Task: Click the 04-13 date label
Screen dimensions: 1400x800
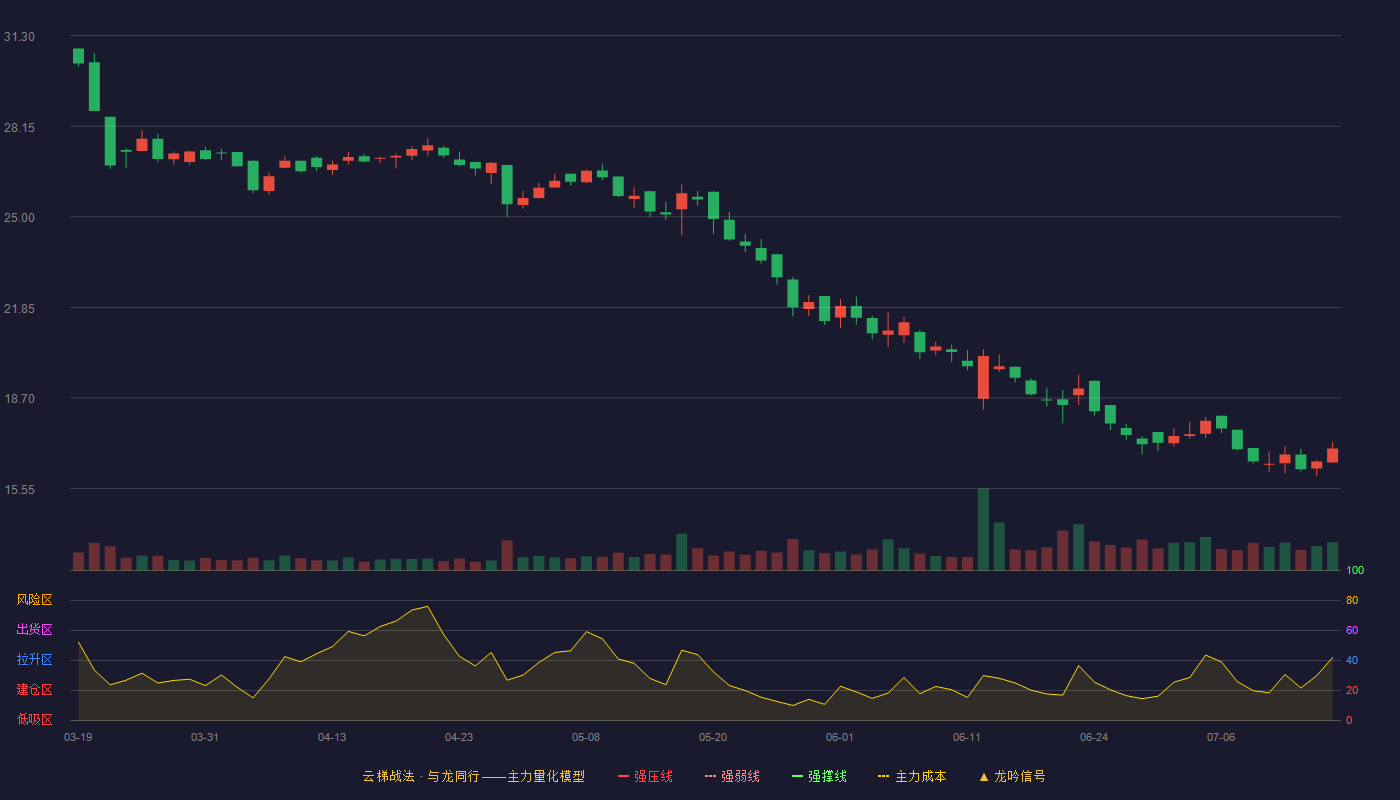Action: (x=332, y=737)
